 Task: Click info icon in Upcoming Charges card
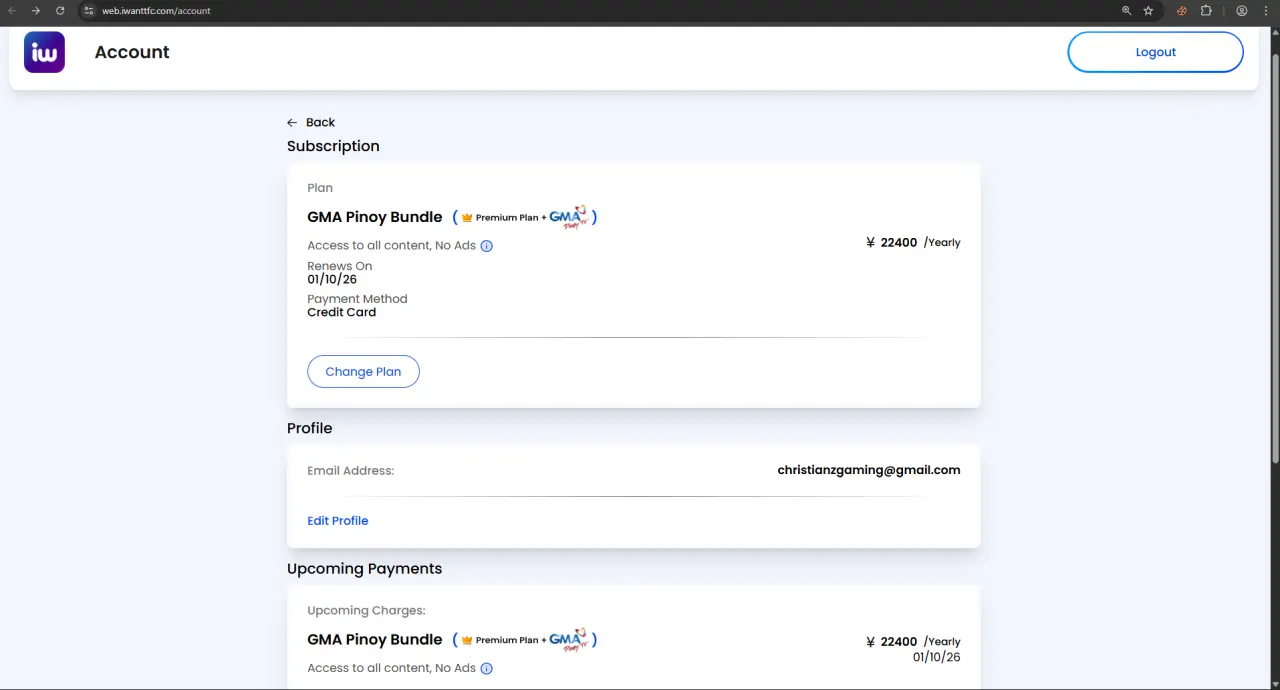coord(487,668)
